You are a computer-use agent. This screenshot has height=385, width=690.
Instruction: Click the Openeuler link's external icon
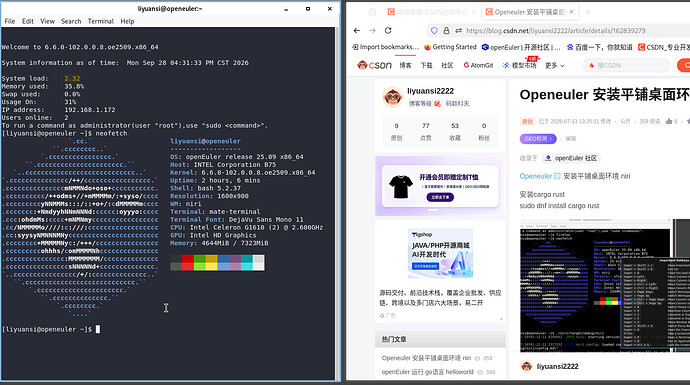coord(557,176)
